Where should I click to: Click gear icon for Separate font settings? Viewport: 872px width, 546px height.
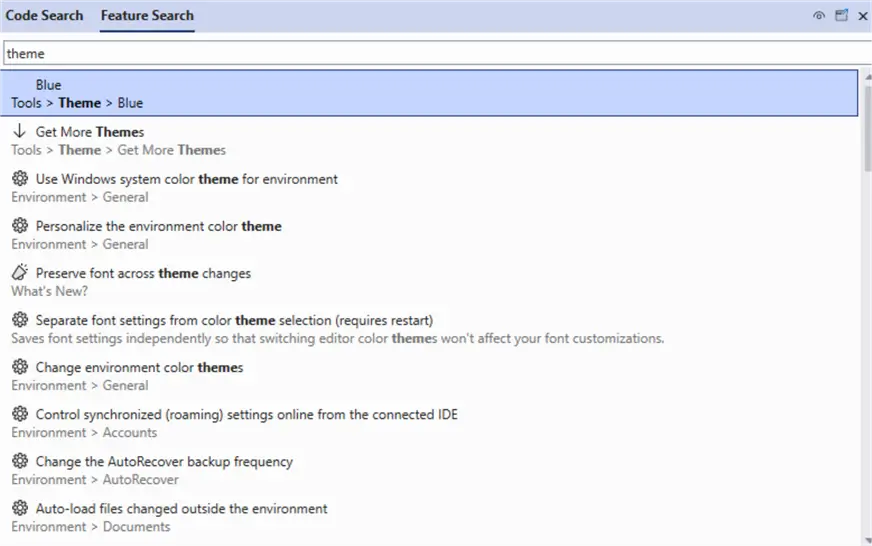click(x=19, y=320)
